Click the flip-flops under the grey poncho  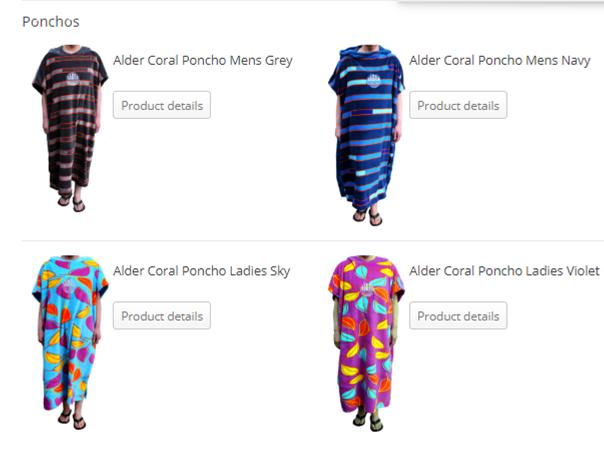point(71,202)
